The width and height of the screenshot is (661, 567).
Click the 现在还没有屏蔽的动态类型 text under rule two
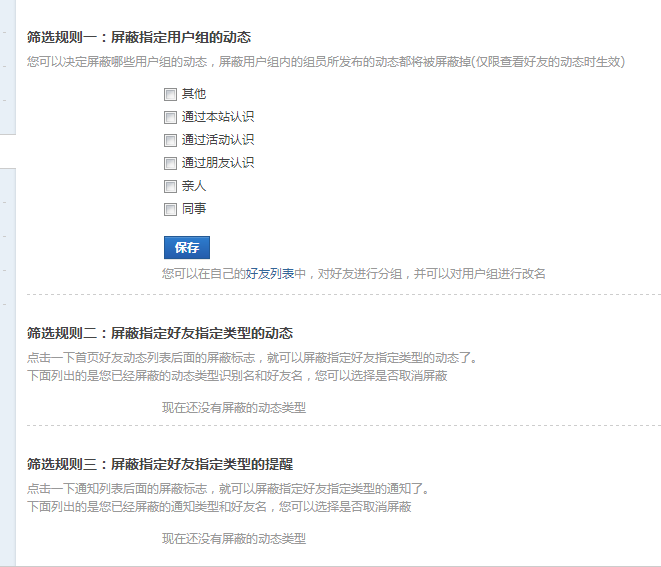pyautogui.click(x=234, y=408)
